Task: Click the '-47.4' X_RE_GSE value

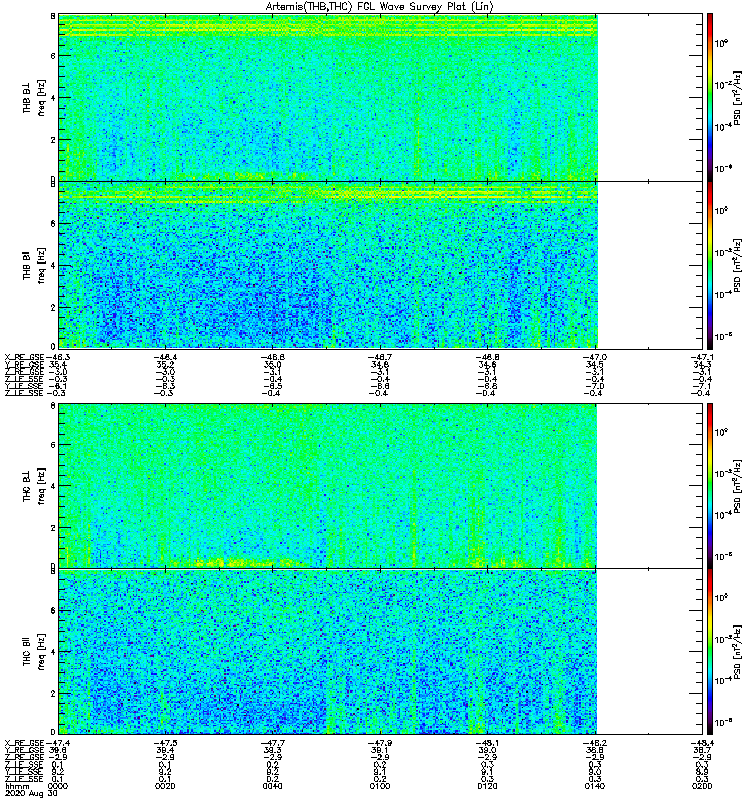Action: tap(58, 743)
